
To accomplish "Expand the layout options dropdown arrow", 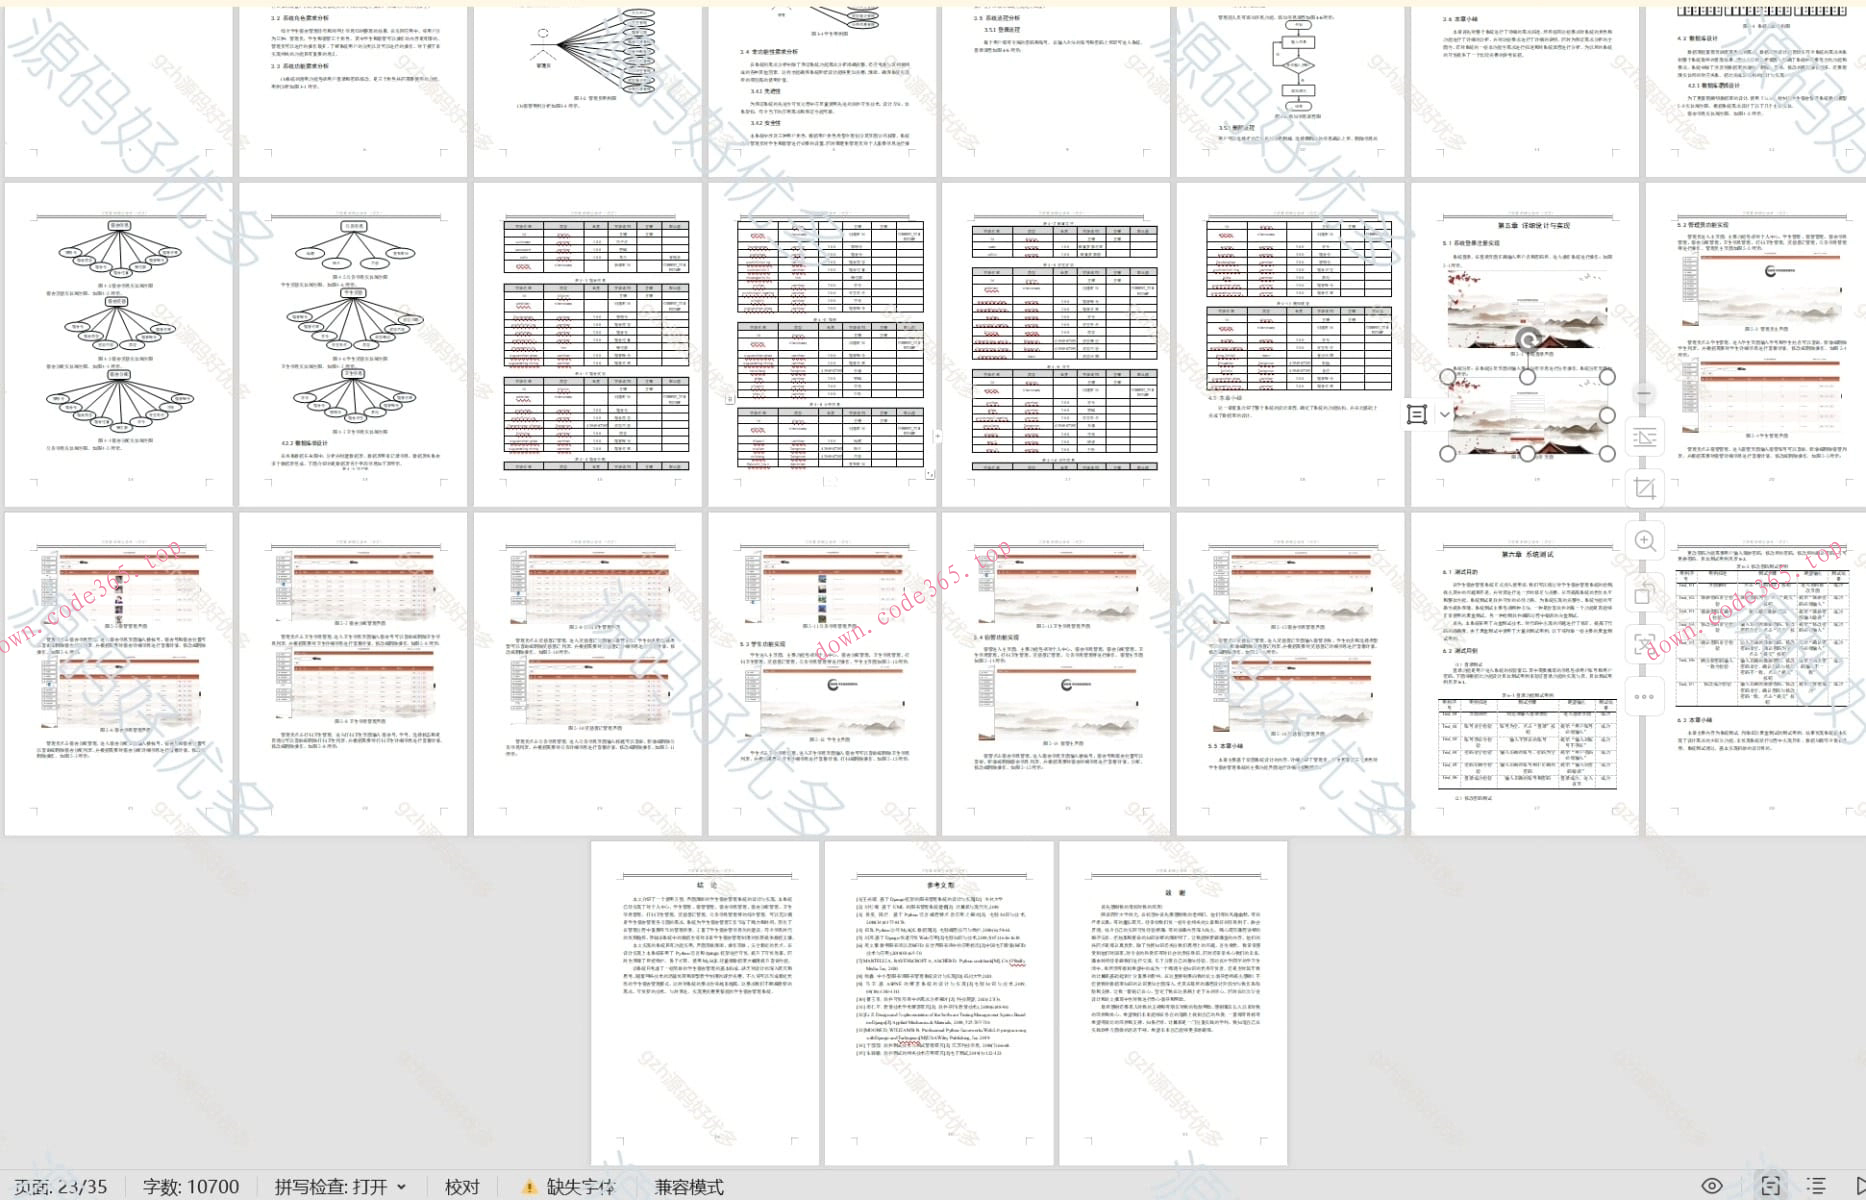I will (x=1444, y=414).
